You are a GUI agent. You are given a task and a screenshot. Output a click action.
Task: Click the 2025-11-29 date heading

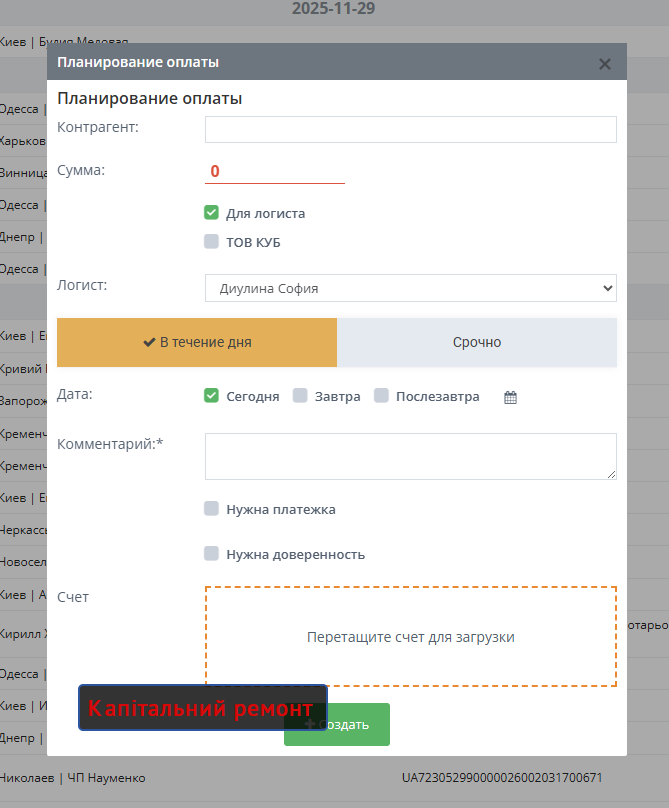coord(333,8)
